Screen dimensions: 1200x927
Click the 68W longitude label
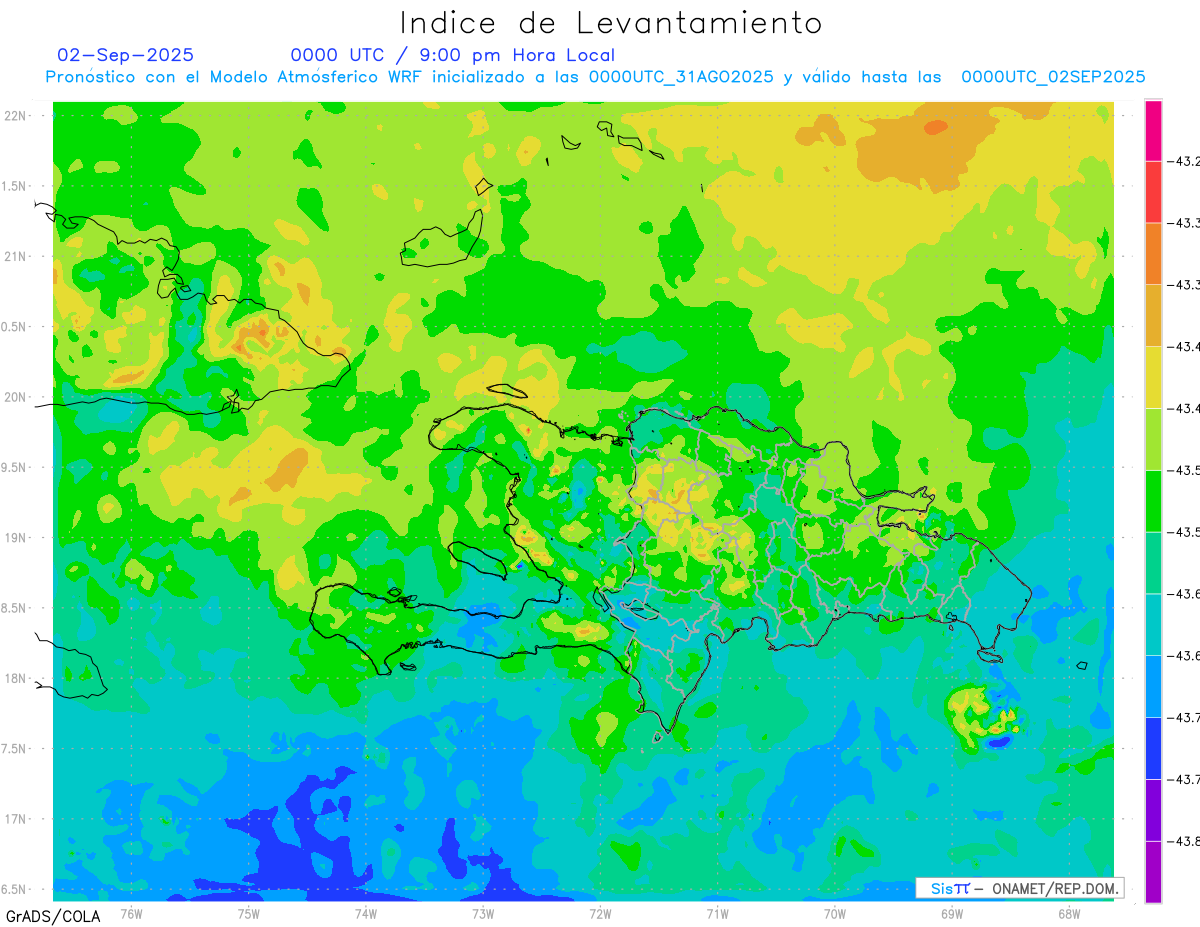(1069, 915)
